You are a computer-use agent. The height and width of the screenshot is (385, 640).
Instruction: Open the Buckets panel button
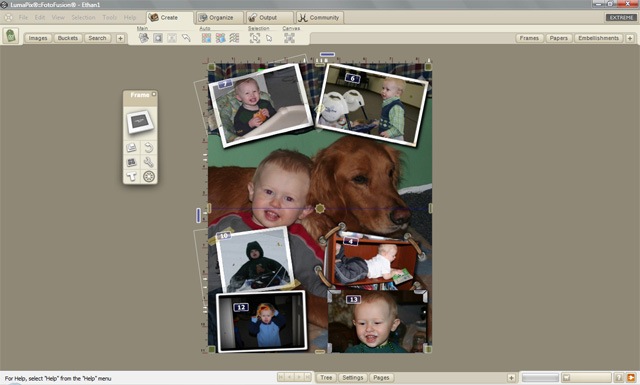[68, 38]
